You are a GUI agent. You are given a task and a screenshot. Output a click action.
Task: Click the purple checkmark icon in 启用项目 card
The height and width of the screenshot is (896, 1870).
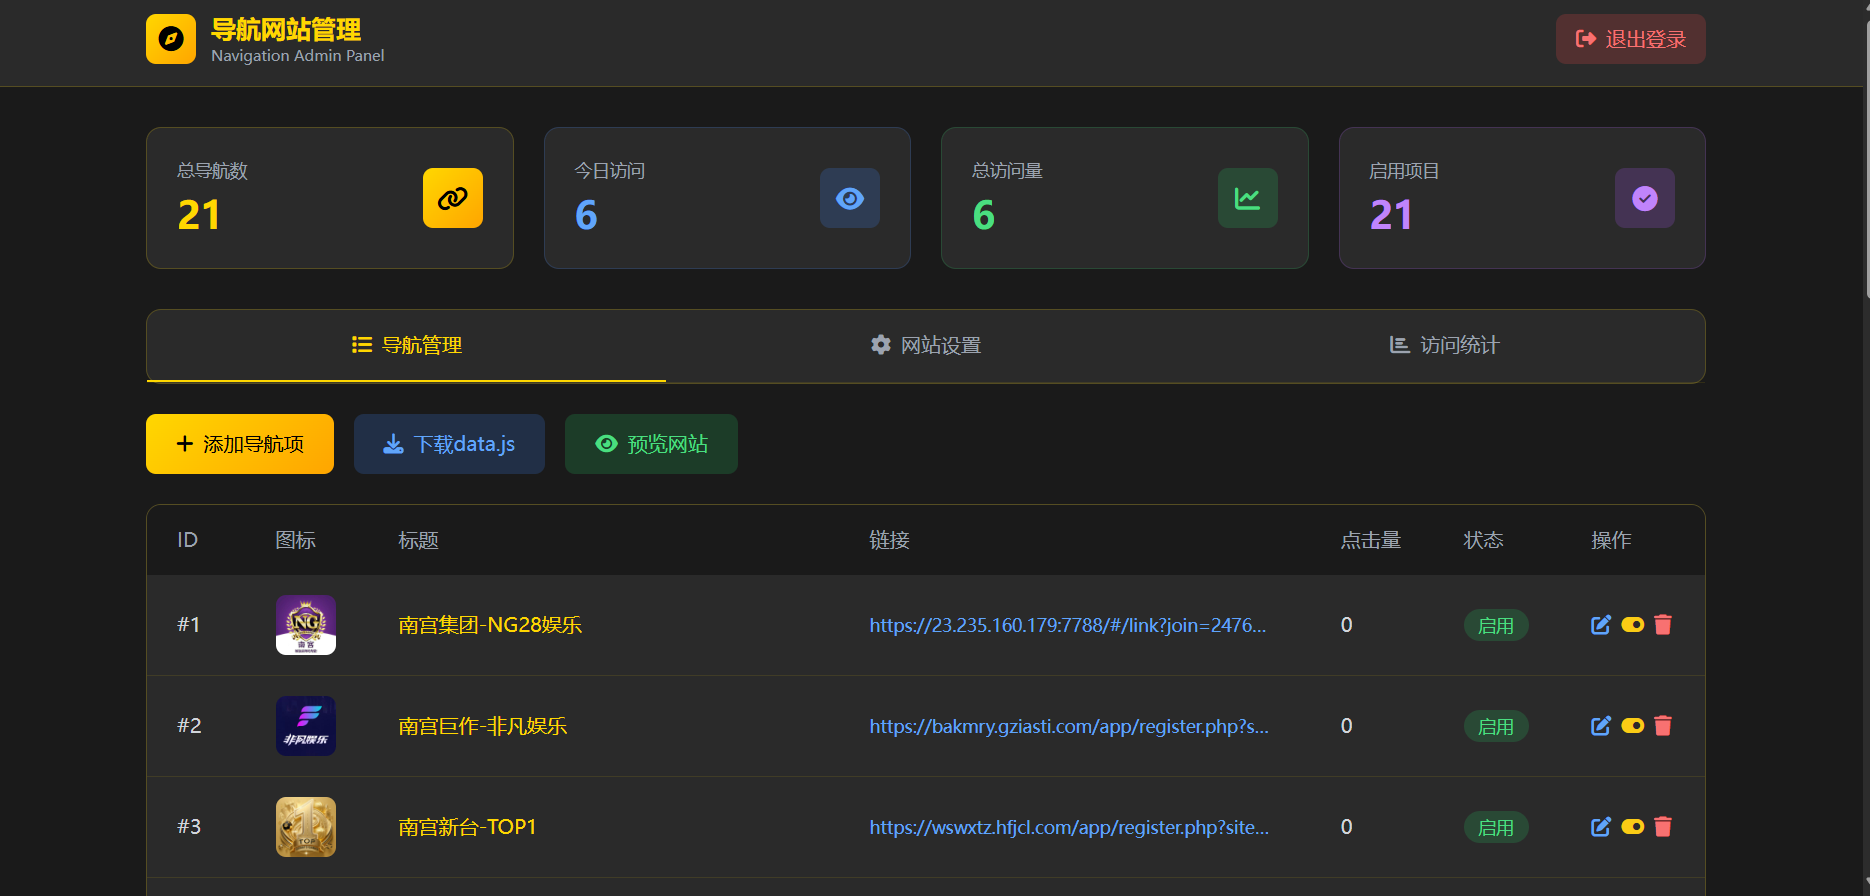[1644, 198]
